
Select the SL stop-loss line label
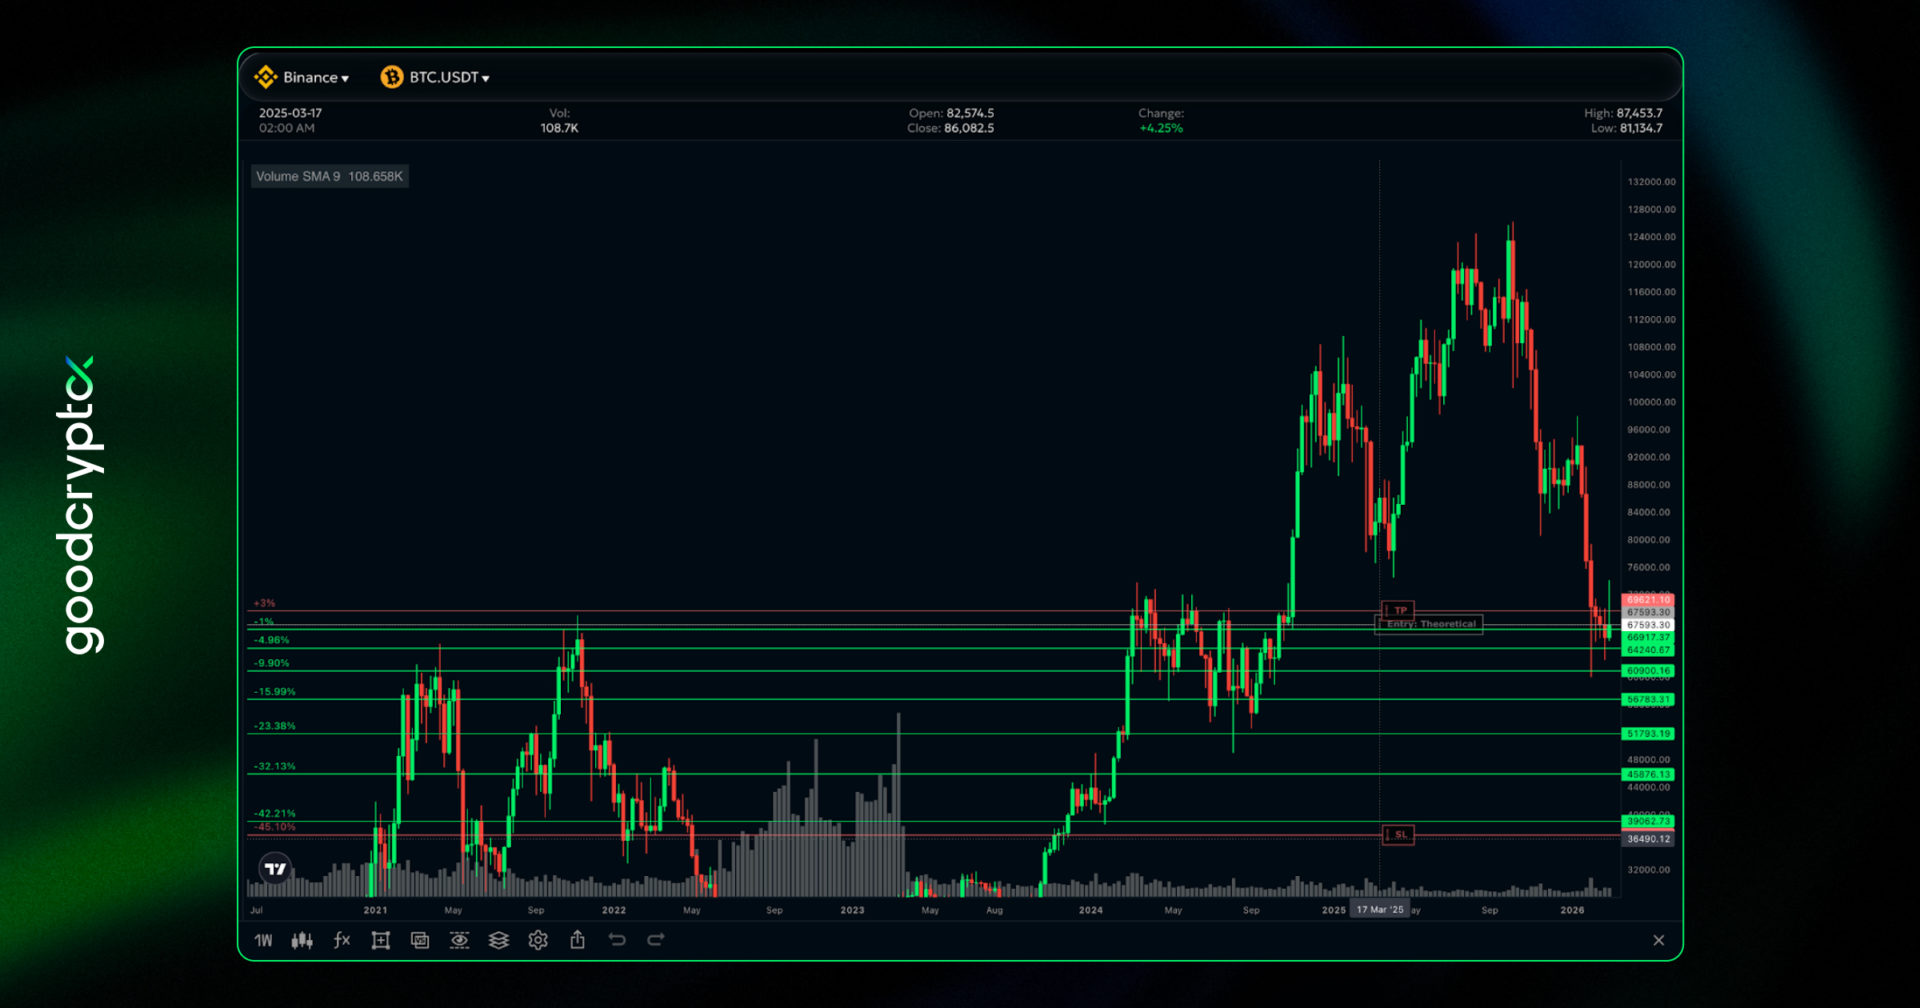(1398, 834)
